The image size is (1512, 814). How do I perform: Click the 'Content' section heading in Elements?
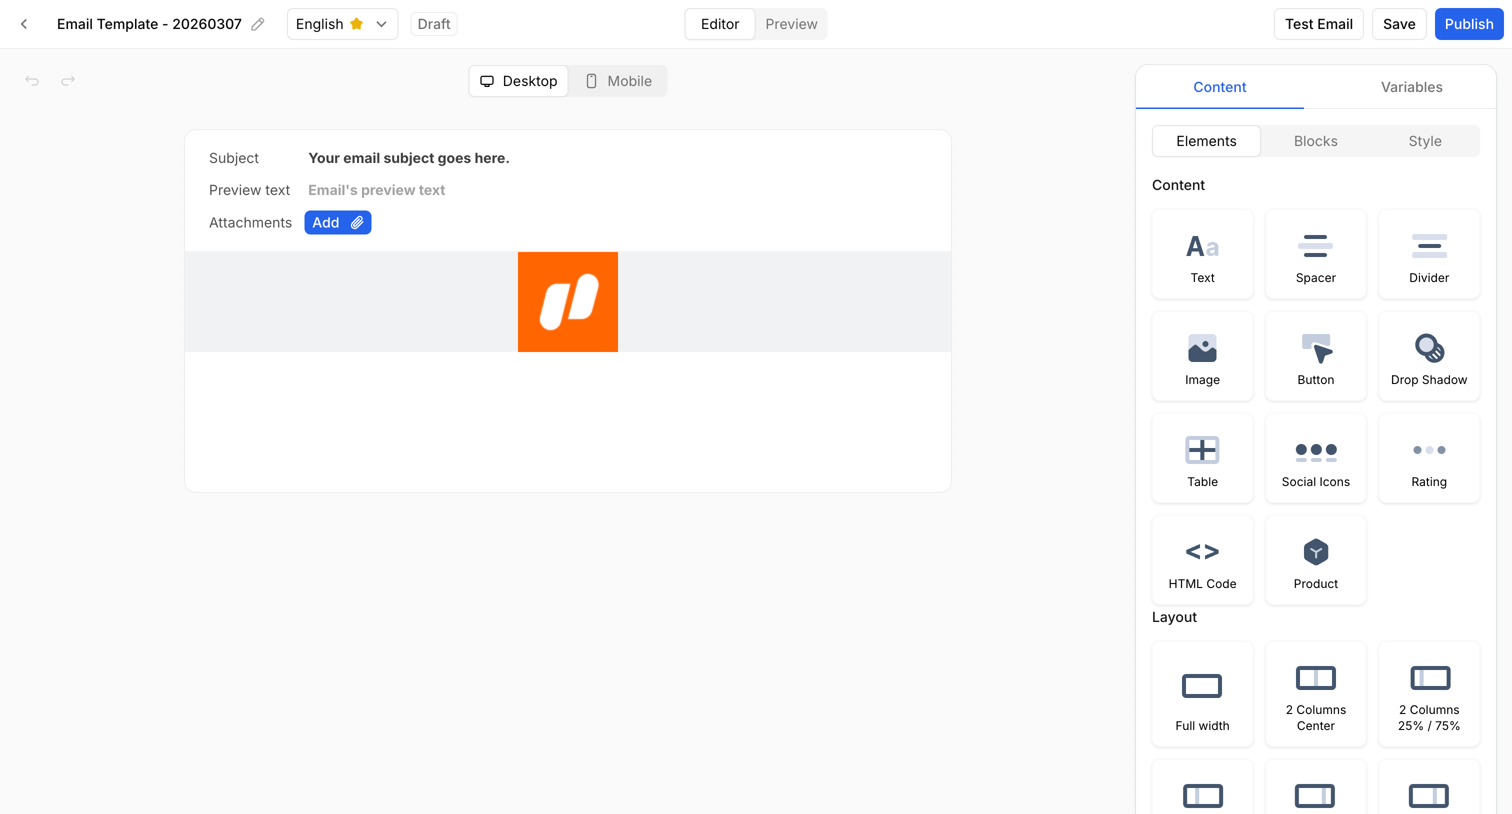[x=1178, y=185]
